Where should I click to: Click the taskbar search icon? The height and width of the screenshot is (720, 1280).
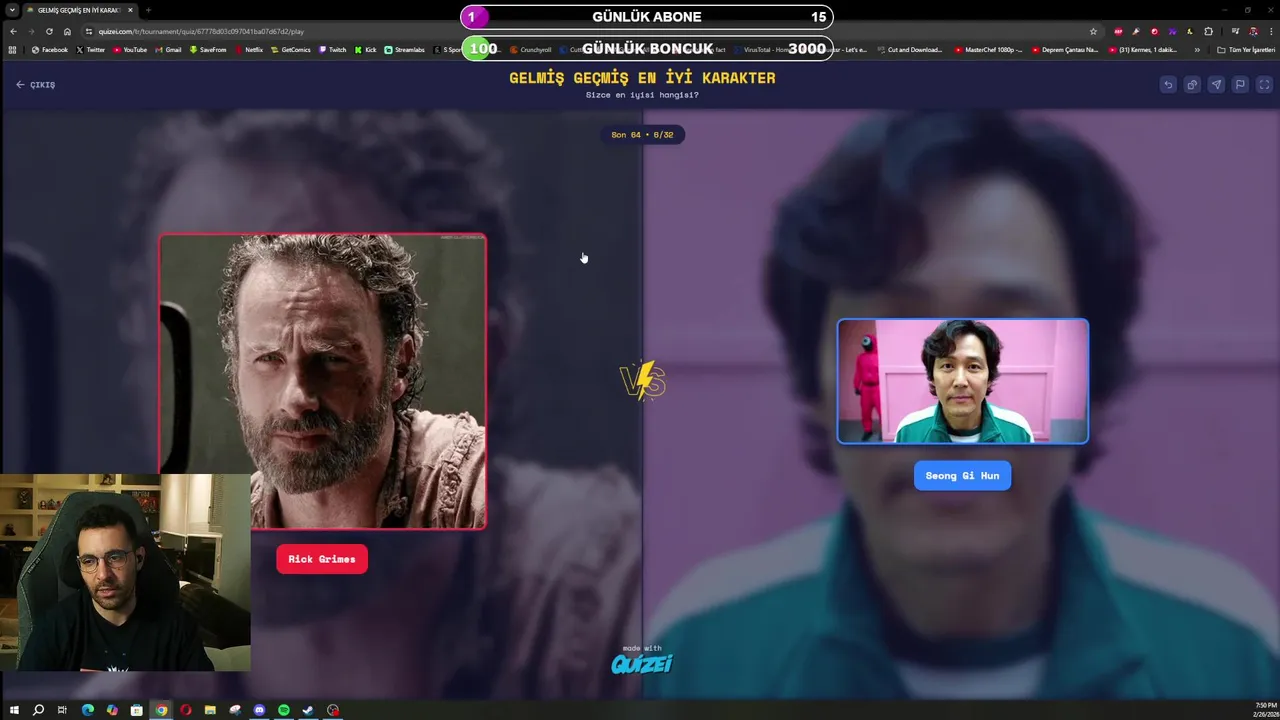(38, 710)
